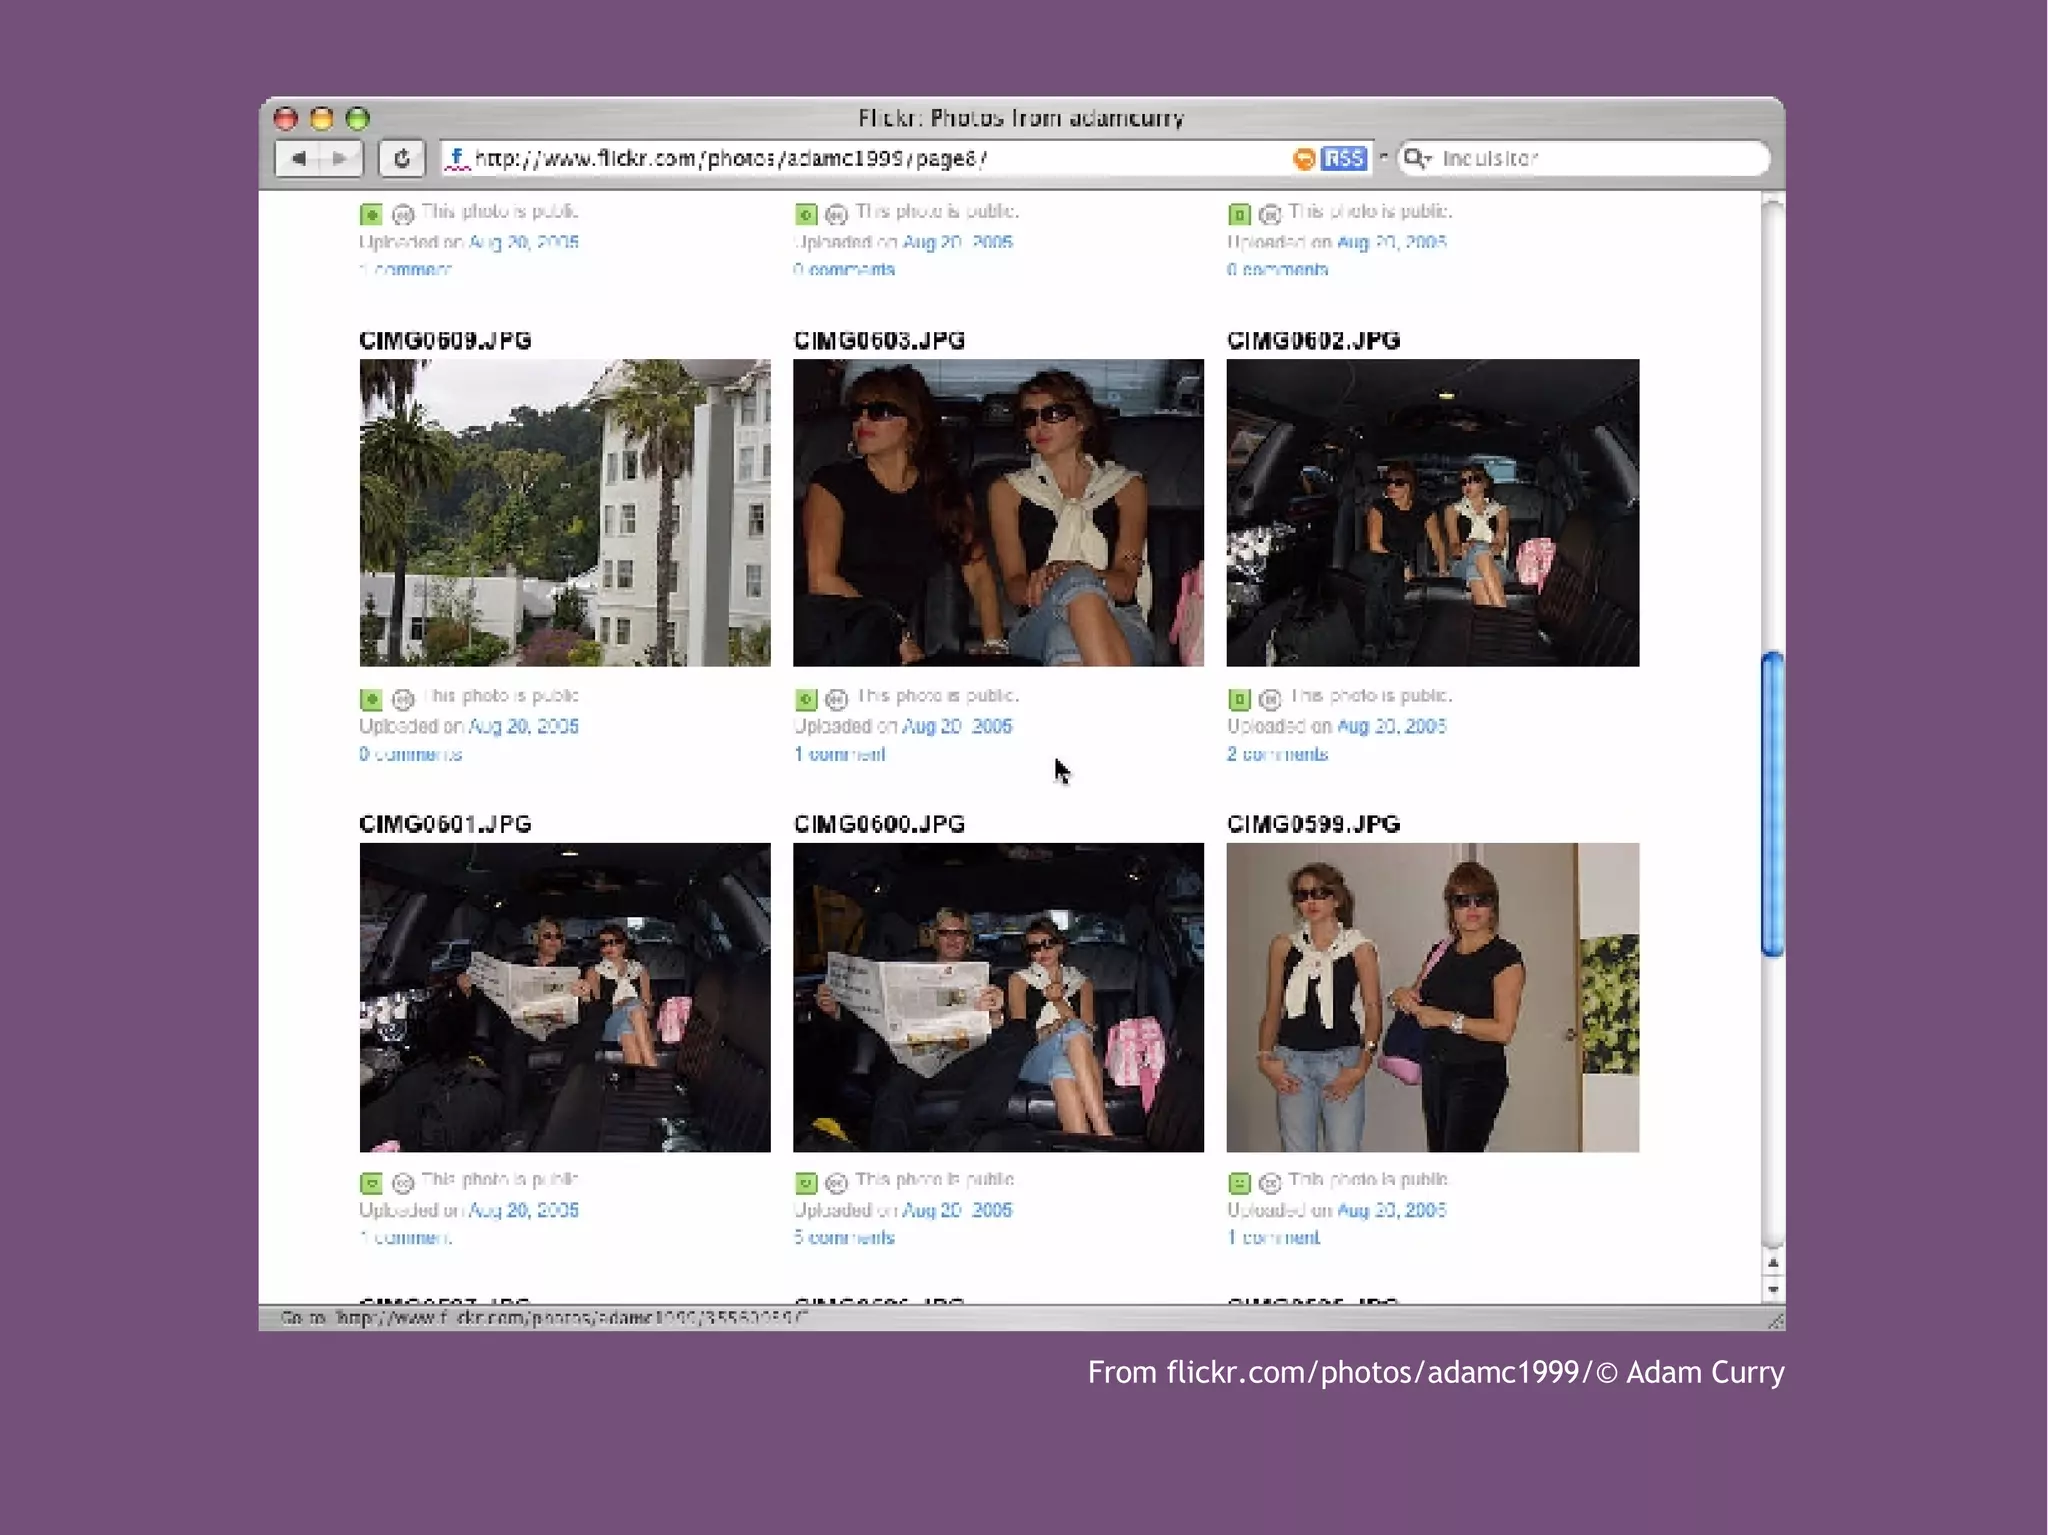Open the search magnifier dropdown menu
This screenshot has height=1535, width=2048.
coord(1417,158)
